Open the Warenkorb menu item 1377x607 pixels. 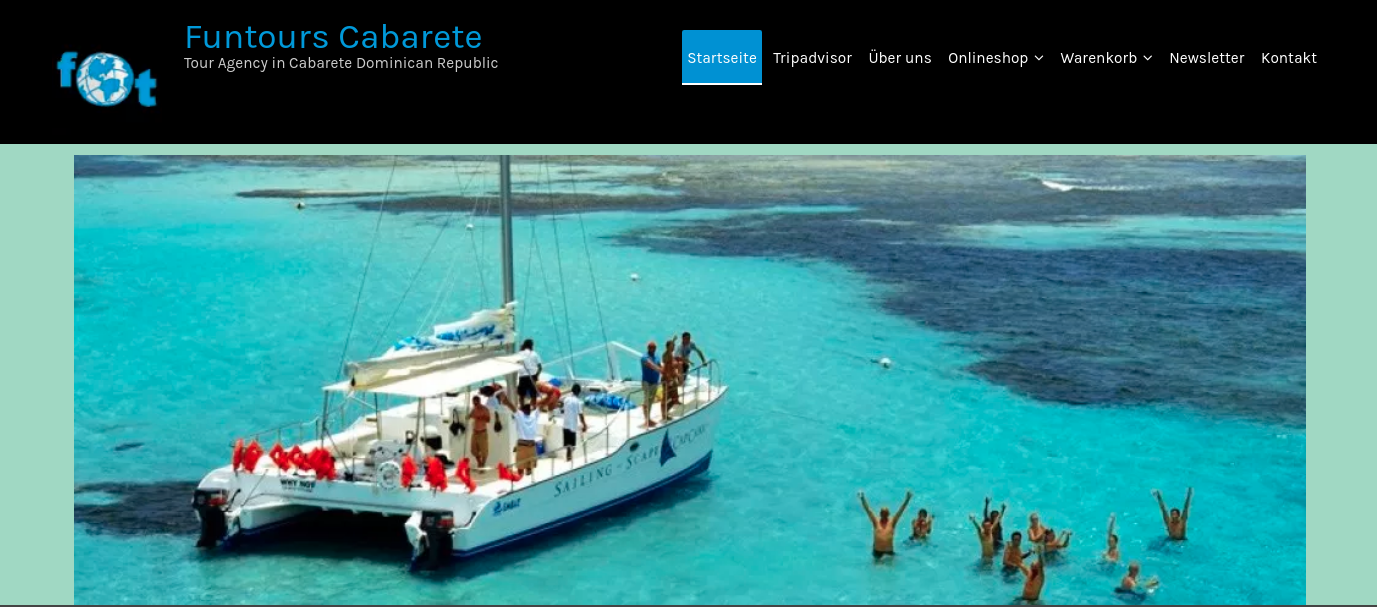point(1098,58)
